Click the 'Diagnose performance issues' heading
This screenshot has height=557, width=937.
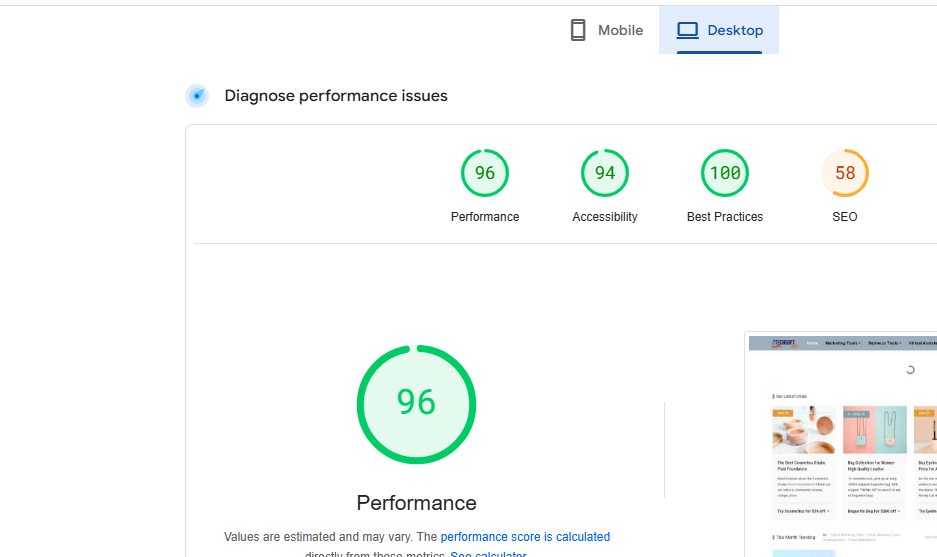(336, 96)
